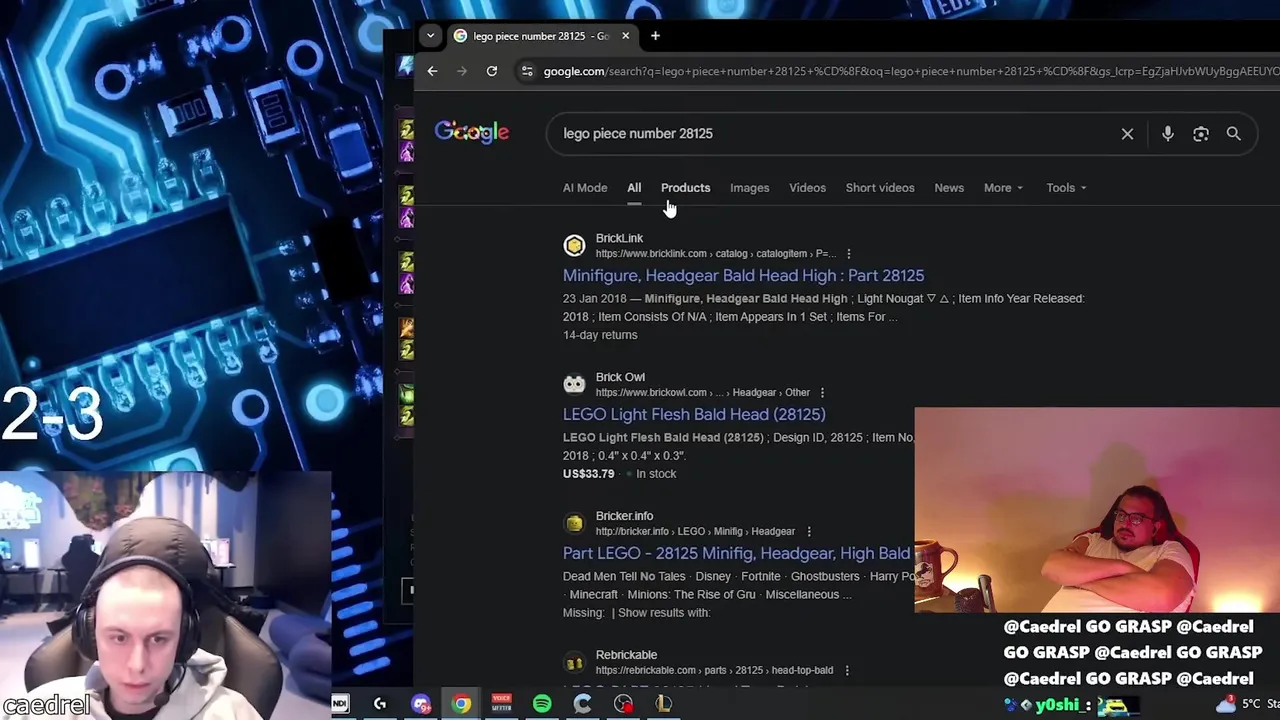Click the weather 5°C taskbar widget
This screenshot has width=1280, height=720.
coord(1244,704)
